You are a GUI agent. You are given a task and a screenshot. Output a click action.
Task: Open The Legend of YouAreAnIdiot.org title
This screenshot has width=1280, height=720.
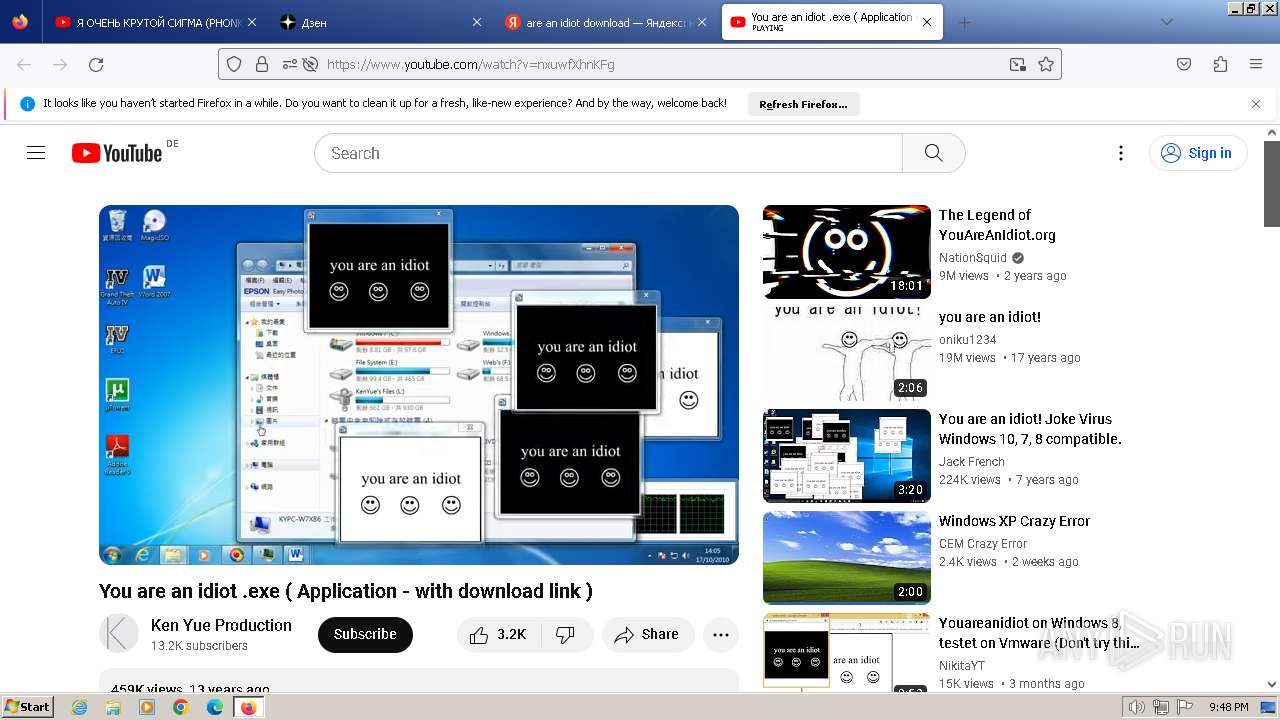click(x=997, y=225)
